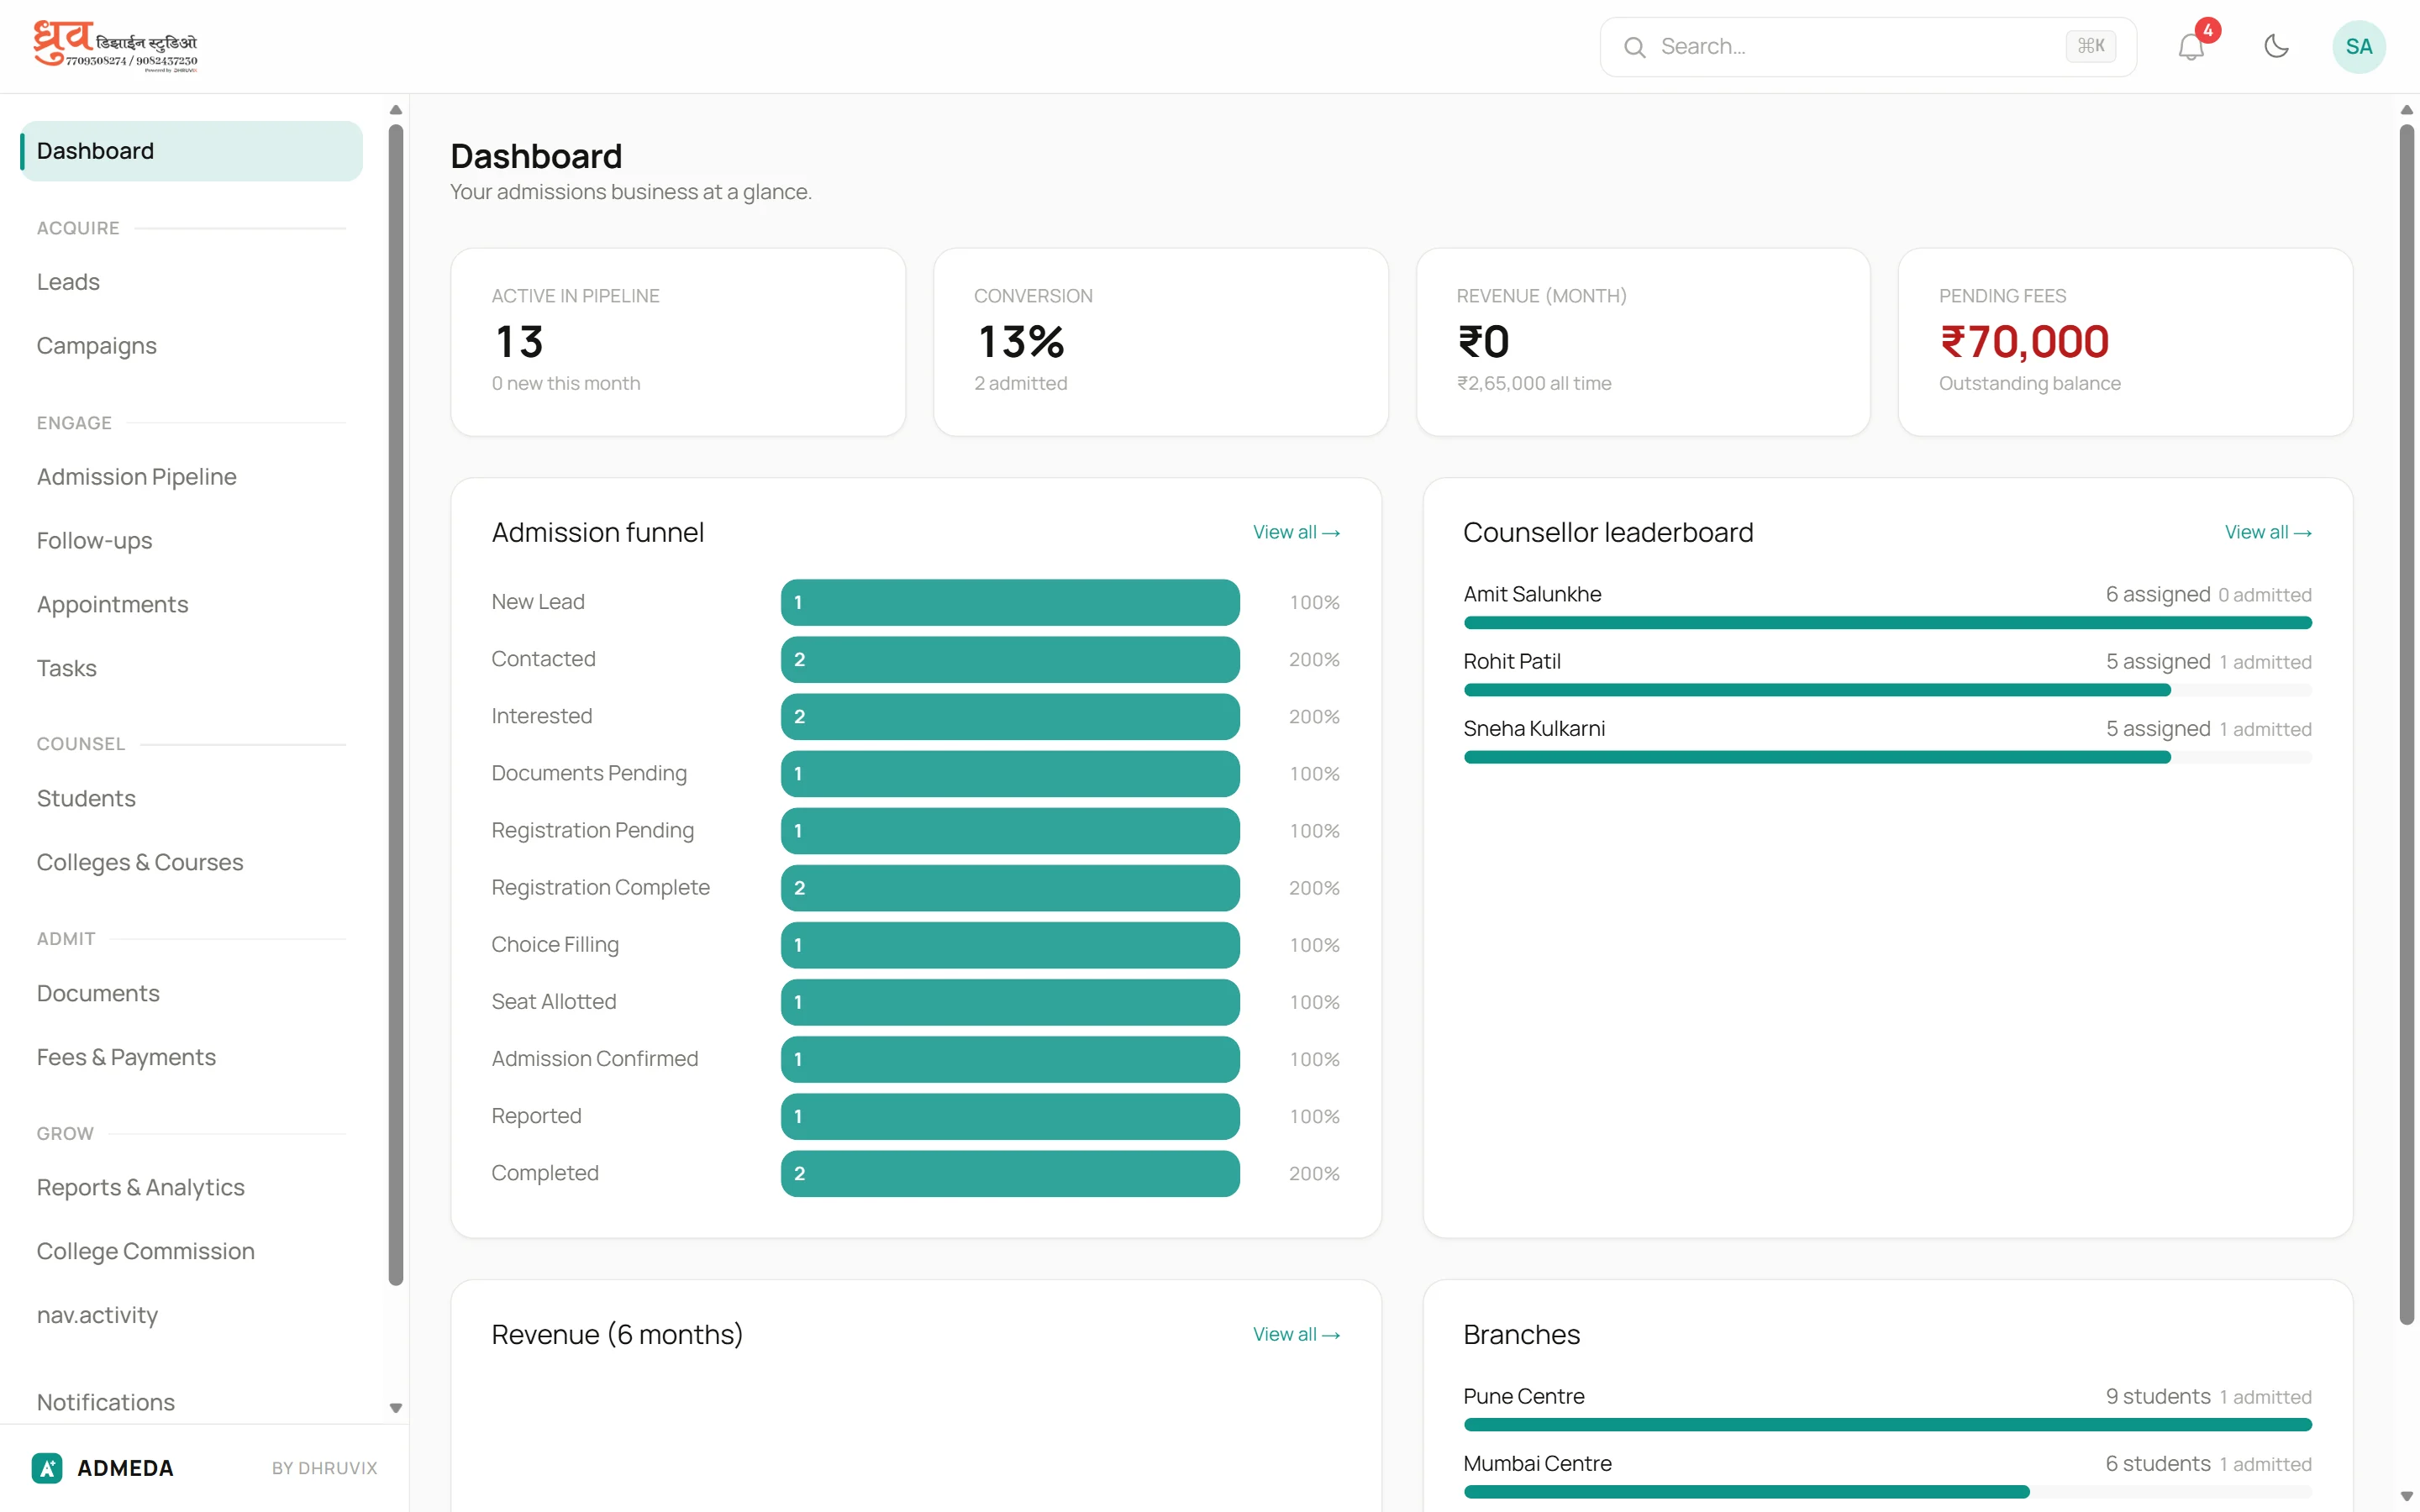Click the Contacted funnel bar
The height and width of the screenshot is (1512, 2420).
pos(1010,659)
